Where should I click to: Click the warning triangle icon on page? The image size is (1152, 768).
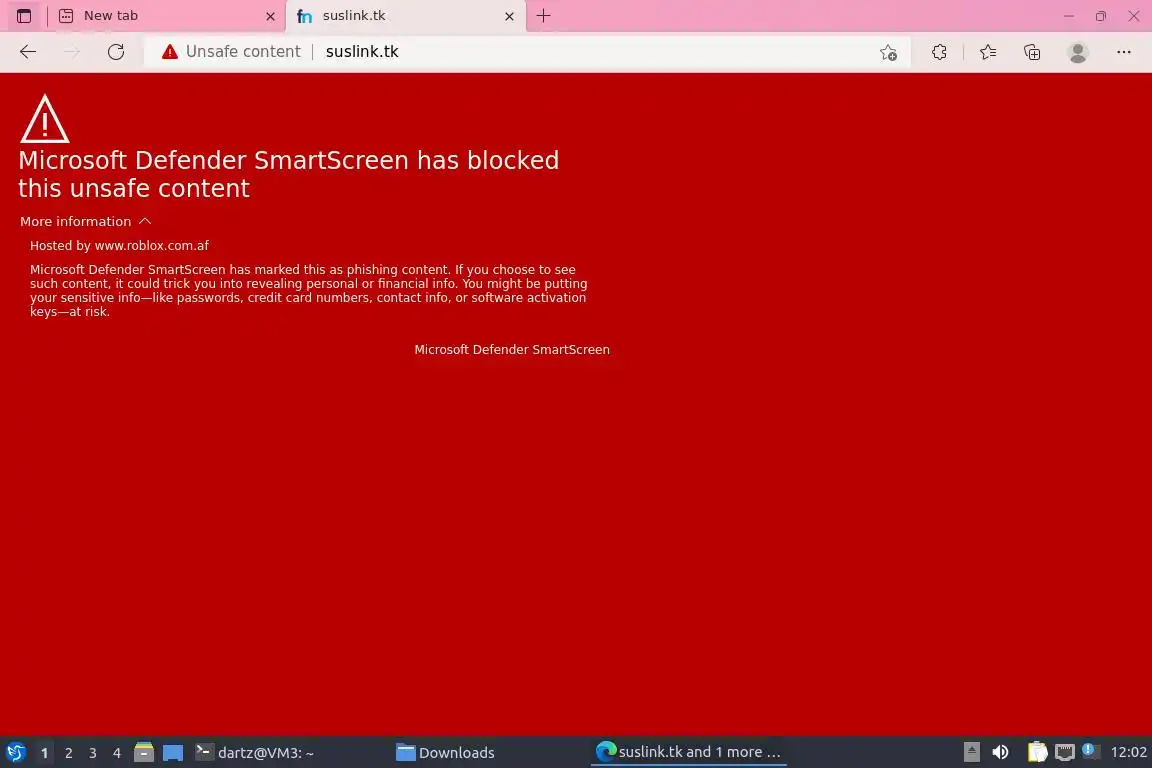point(45,118)
